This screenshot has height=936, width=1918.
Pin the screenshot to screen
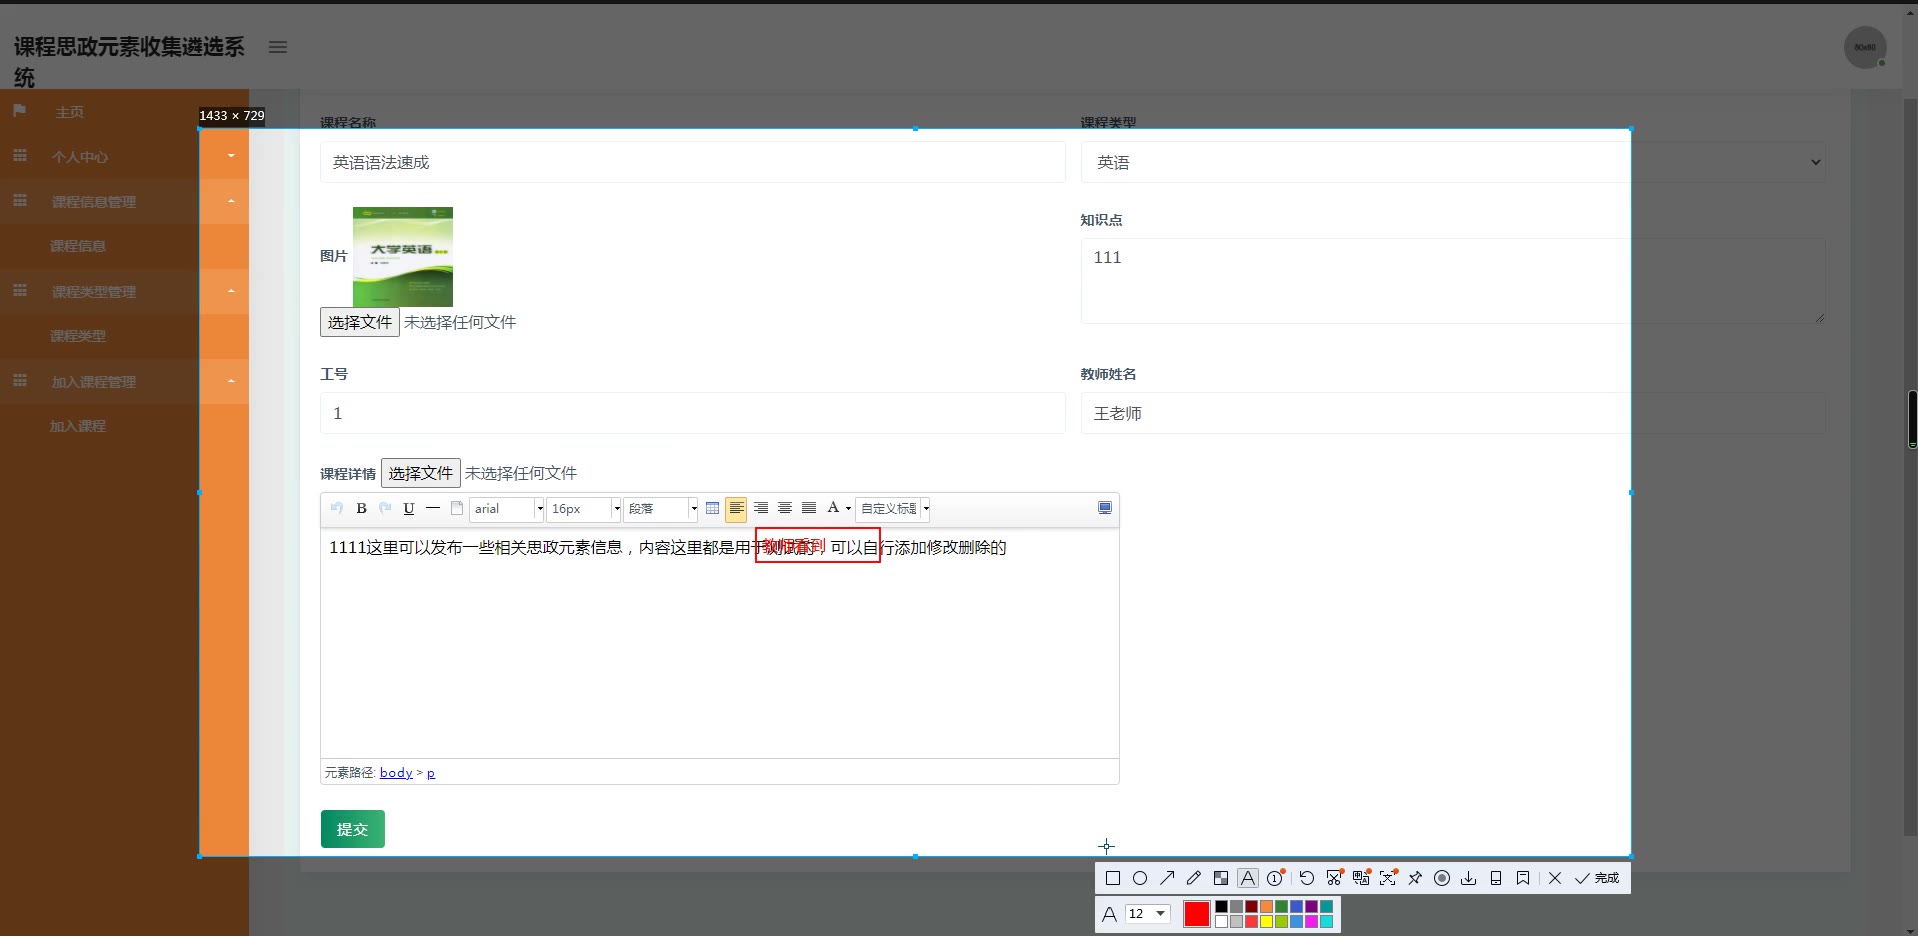(1415, 878)
